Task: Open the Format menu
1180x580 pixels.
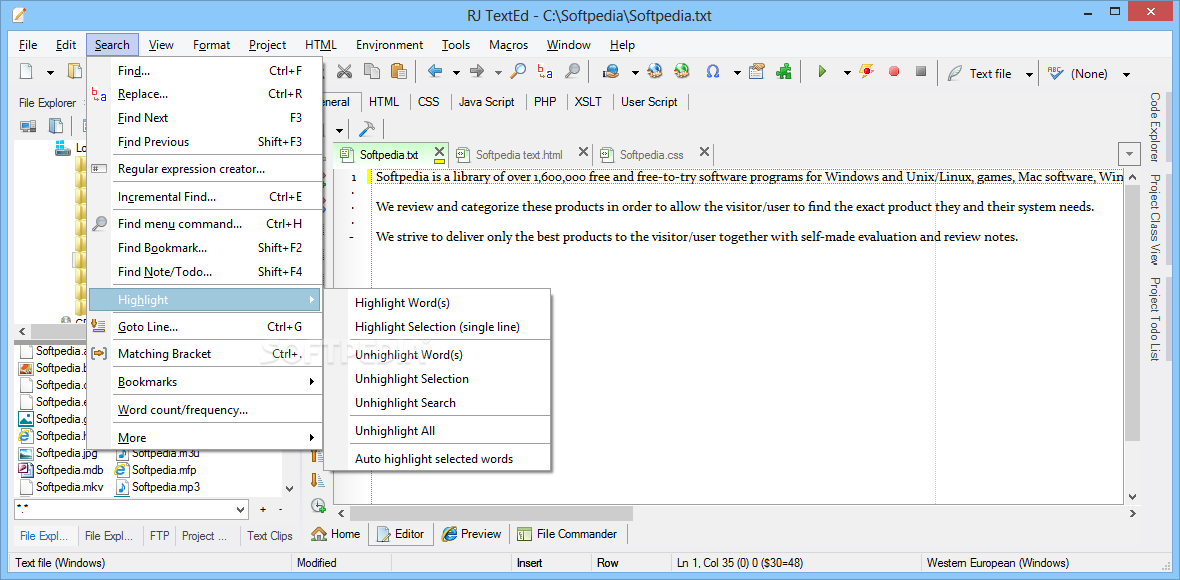Action: 211,45
